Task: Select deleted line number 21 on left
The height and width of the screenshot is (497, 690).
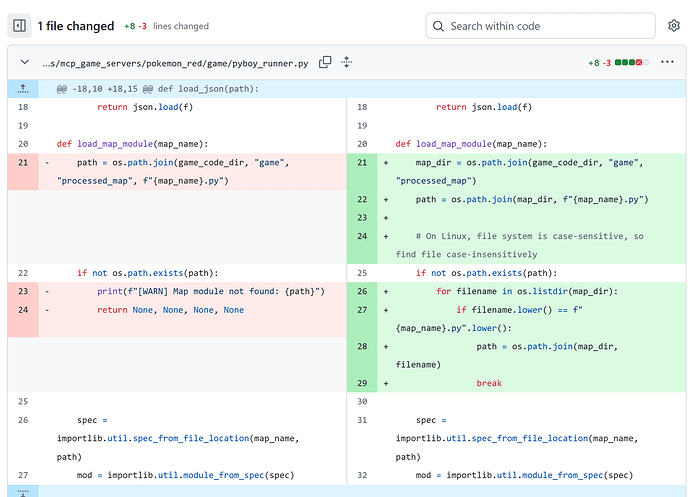Action: [x=23, y=162]
